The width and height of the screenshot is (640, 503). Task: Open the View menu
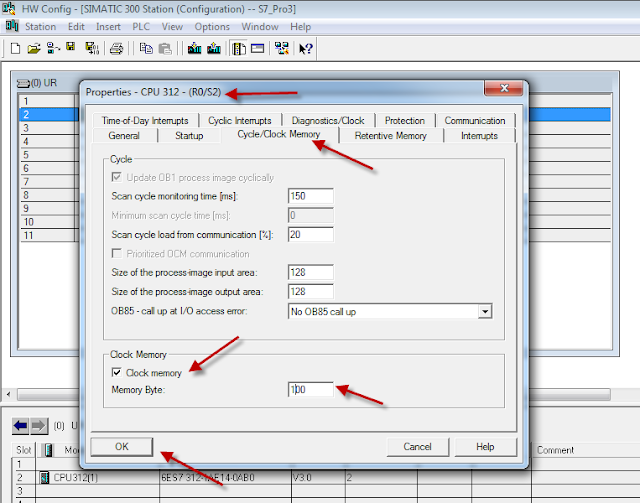point(172,27)
